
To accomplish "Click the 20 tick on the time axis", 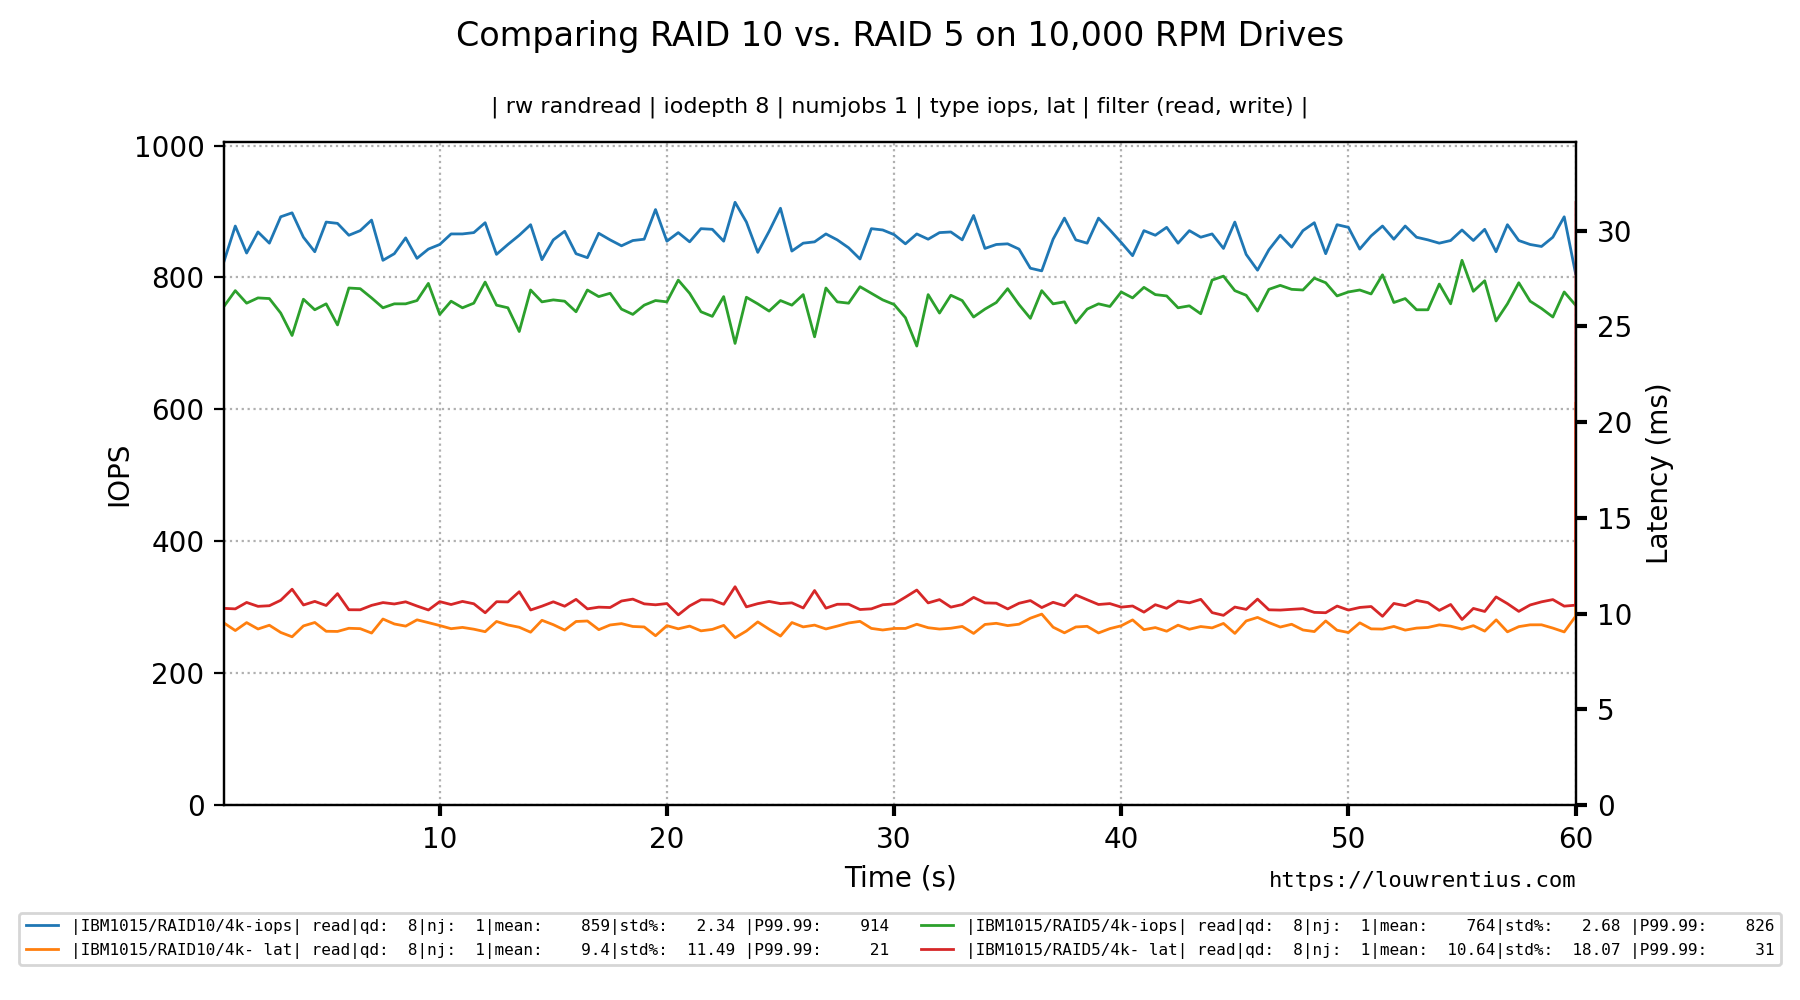I will (666, 838).
